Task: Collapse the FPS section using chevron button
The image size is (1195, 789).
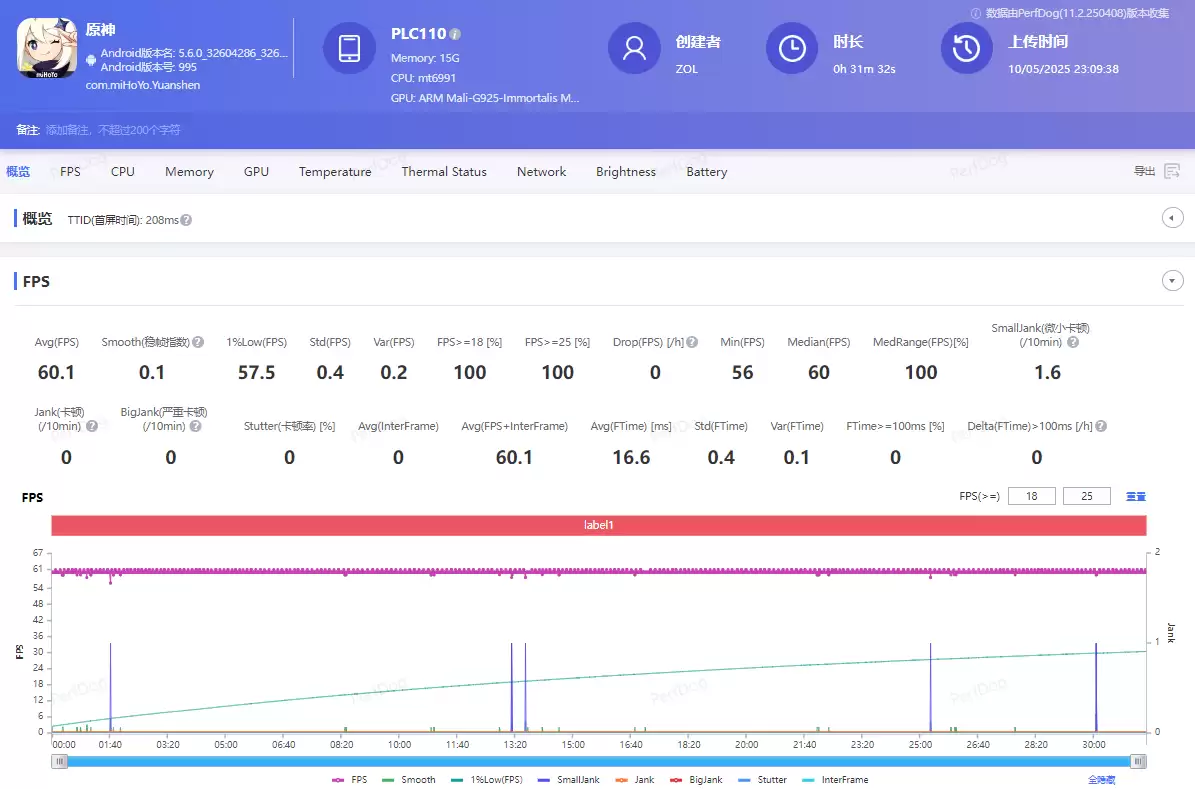Action: (1173, 281)
